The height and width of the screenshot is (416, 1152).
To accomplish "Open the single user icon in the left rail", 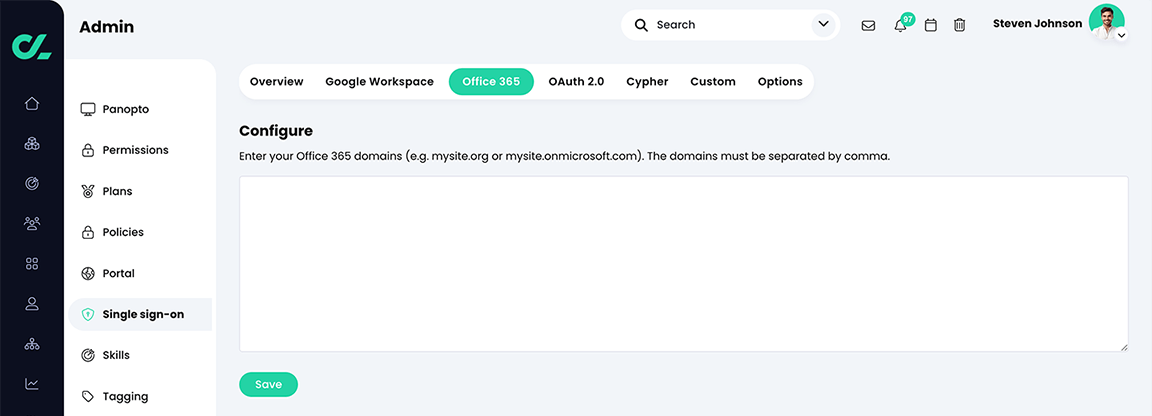I will (x=32, y=304).
